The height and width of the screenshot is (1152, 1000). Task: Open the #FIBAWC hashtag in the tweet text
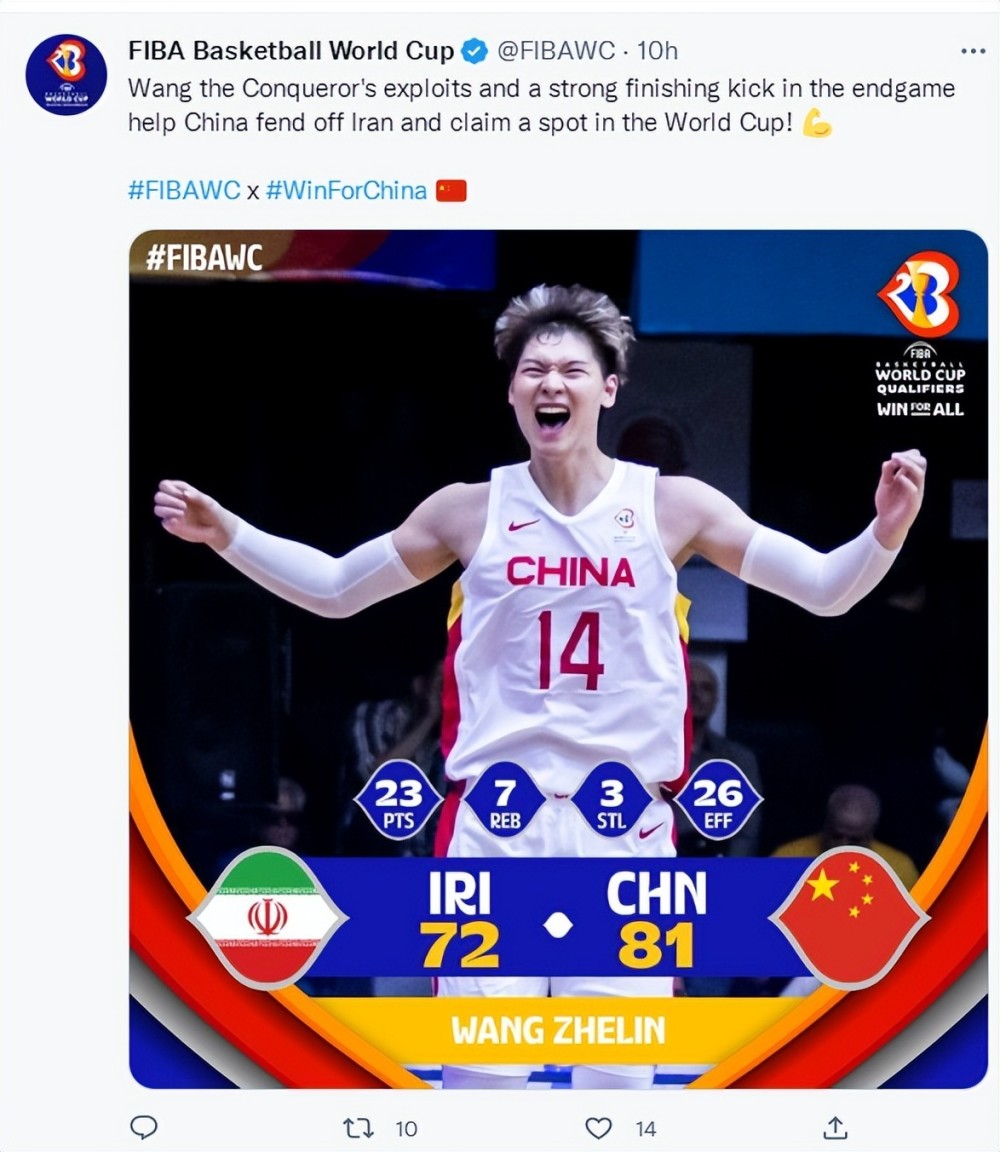click(184, 190)
